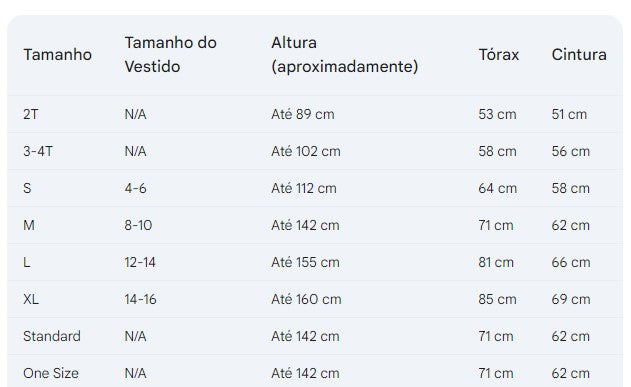Viewport: 631px width, 387px height.
Task: Select the Até 102 cm height value
Action: [x=306, y=151]
